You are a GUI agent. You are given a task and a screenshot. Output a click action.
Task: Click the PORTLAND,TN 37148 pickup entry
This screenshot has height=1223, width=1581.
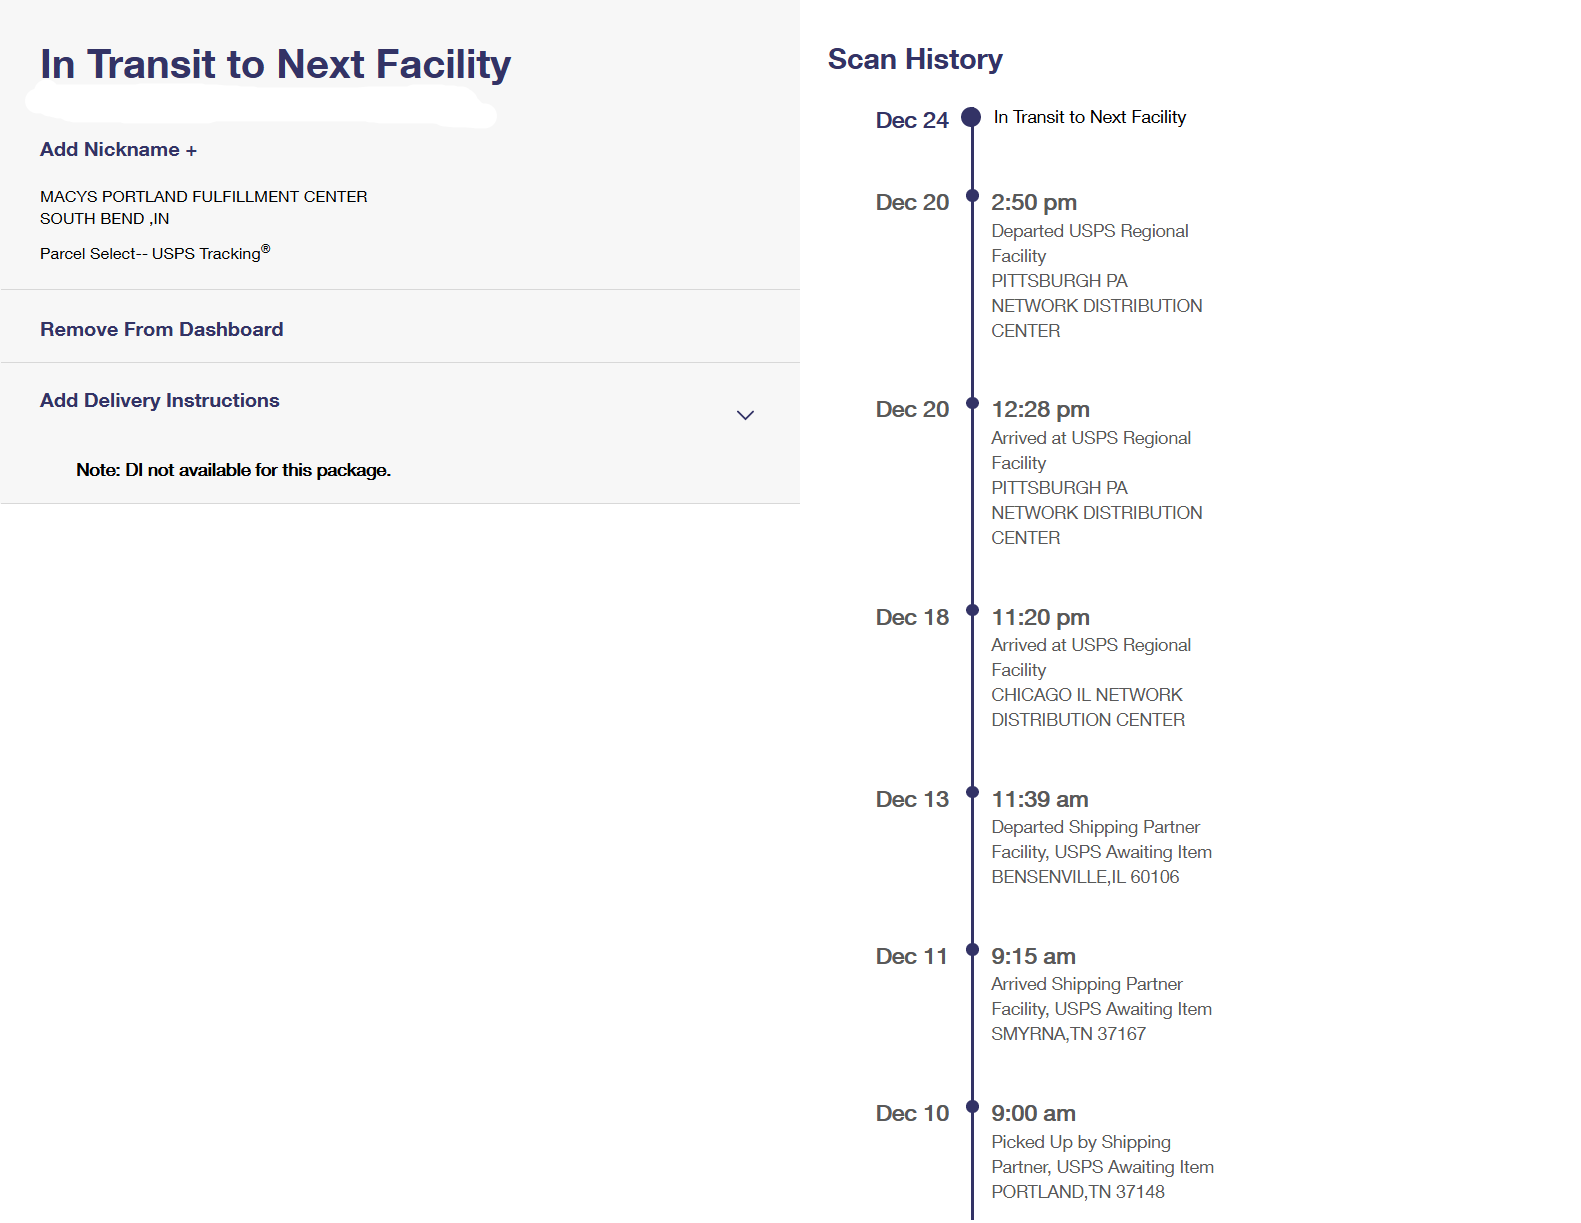(x=1077, y=1192)
